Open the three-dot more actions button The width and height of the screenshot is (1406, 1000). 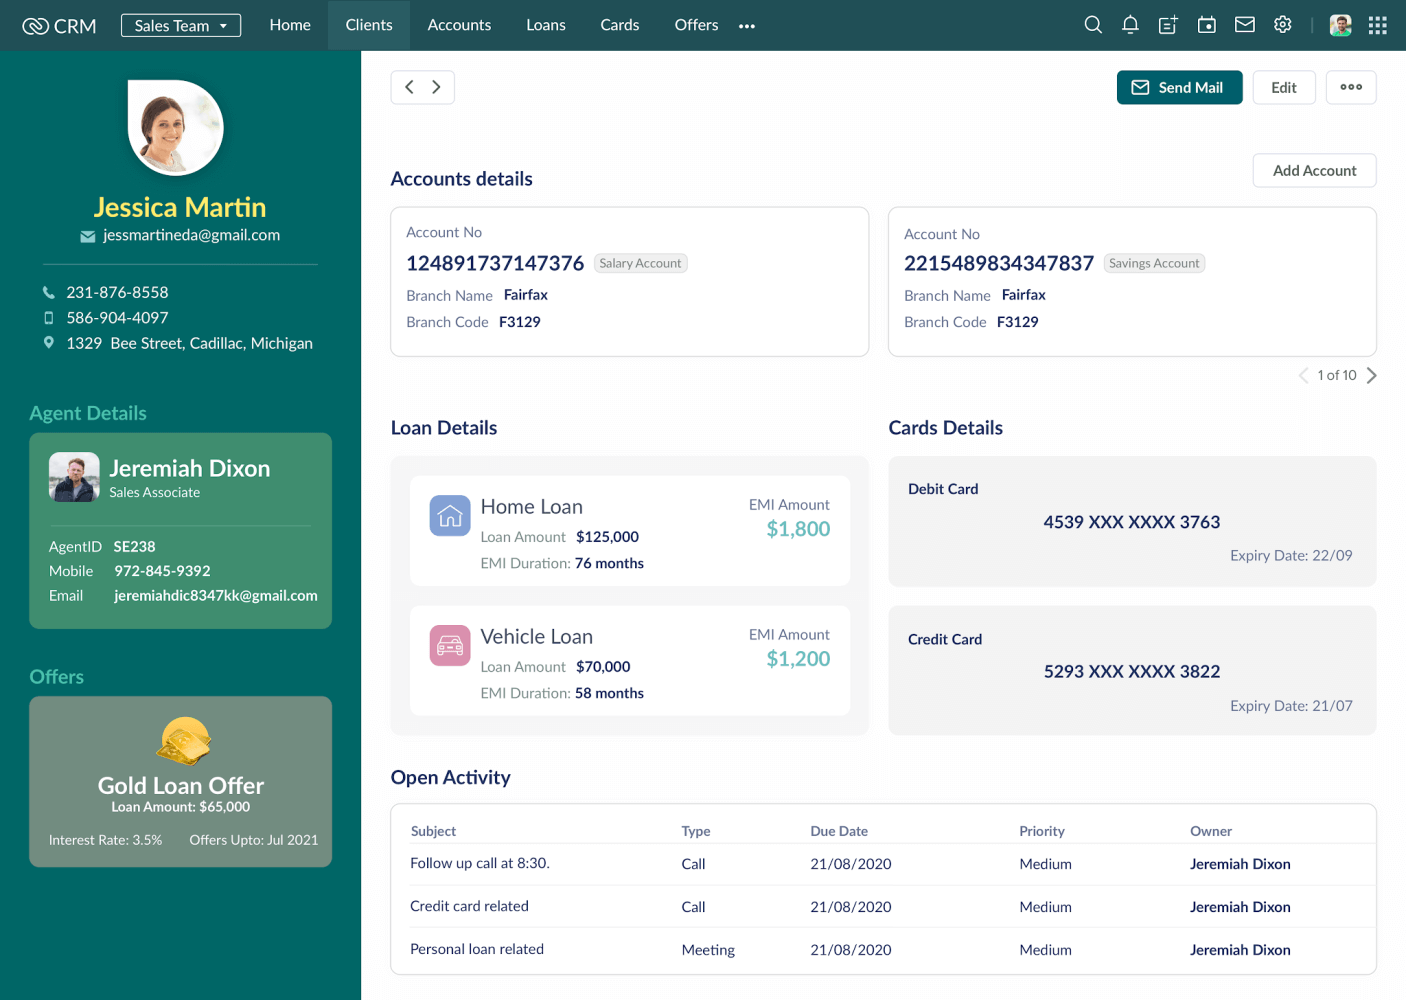tap(1351, 87)
